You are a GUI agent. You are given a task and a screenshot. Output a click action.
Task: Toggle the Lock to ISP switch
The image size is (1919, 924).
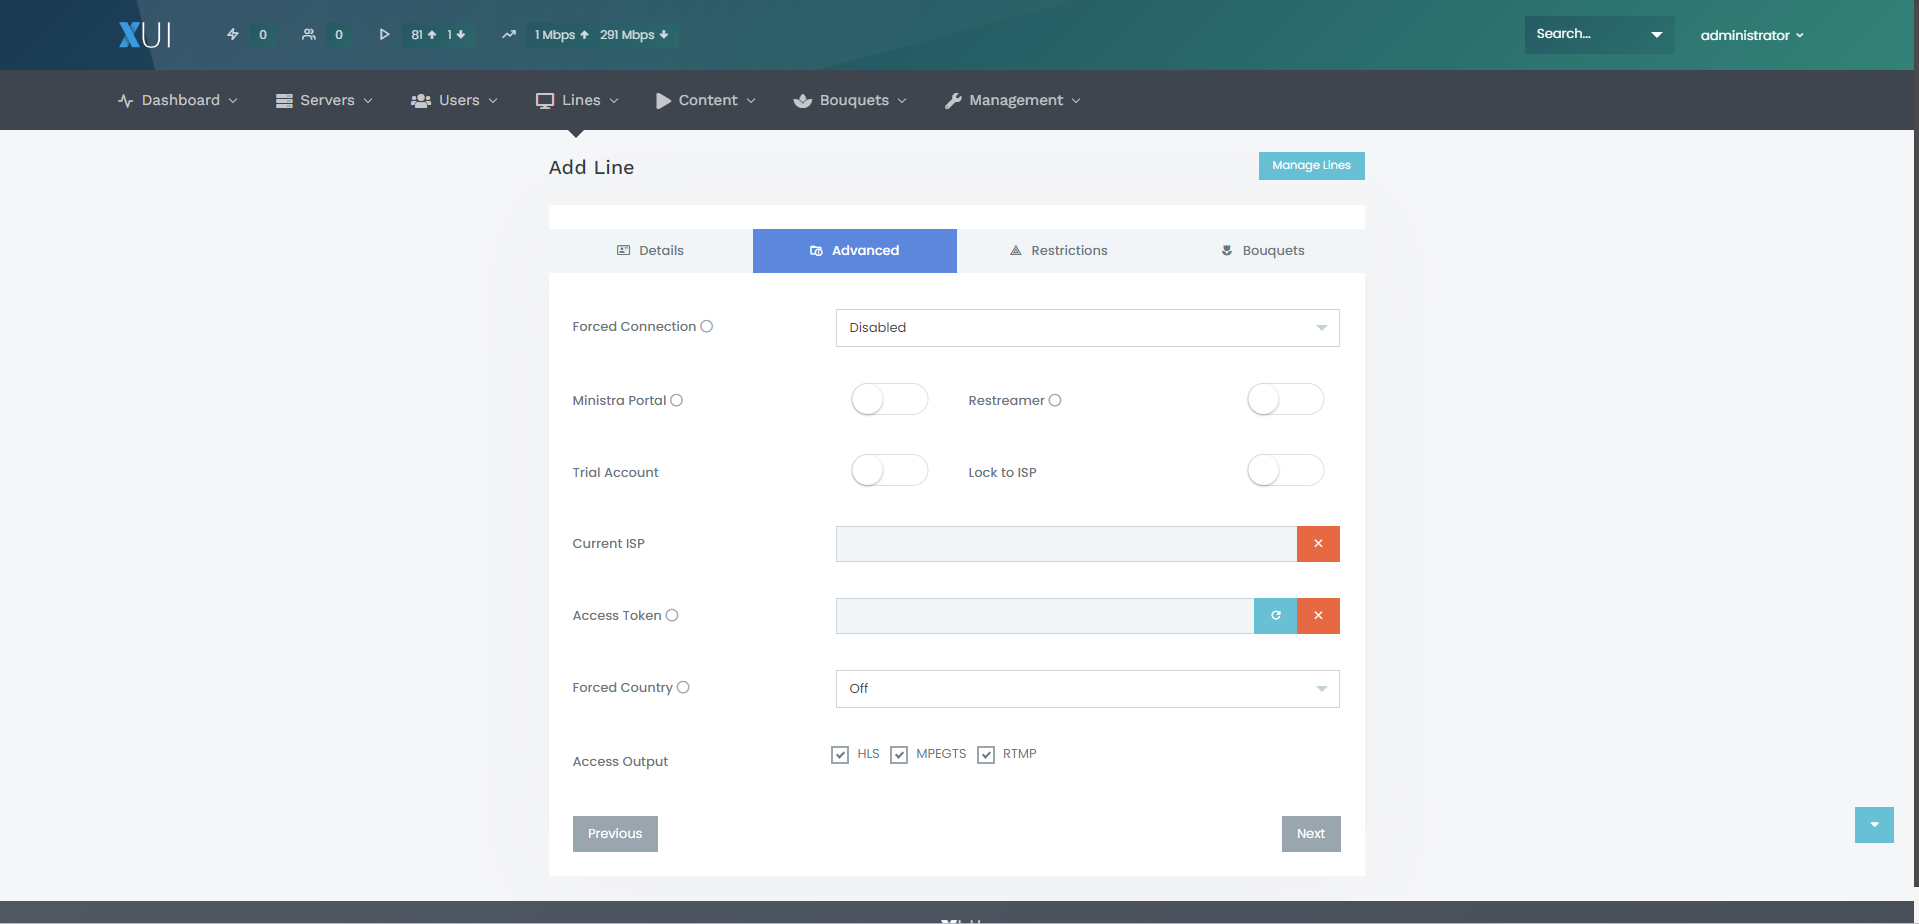1285,471
